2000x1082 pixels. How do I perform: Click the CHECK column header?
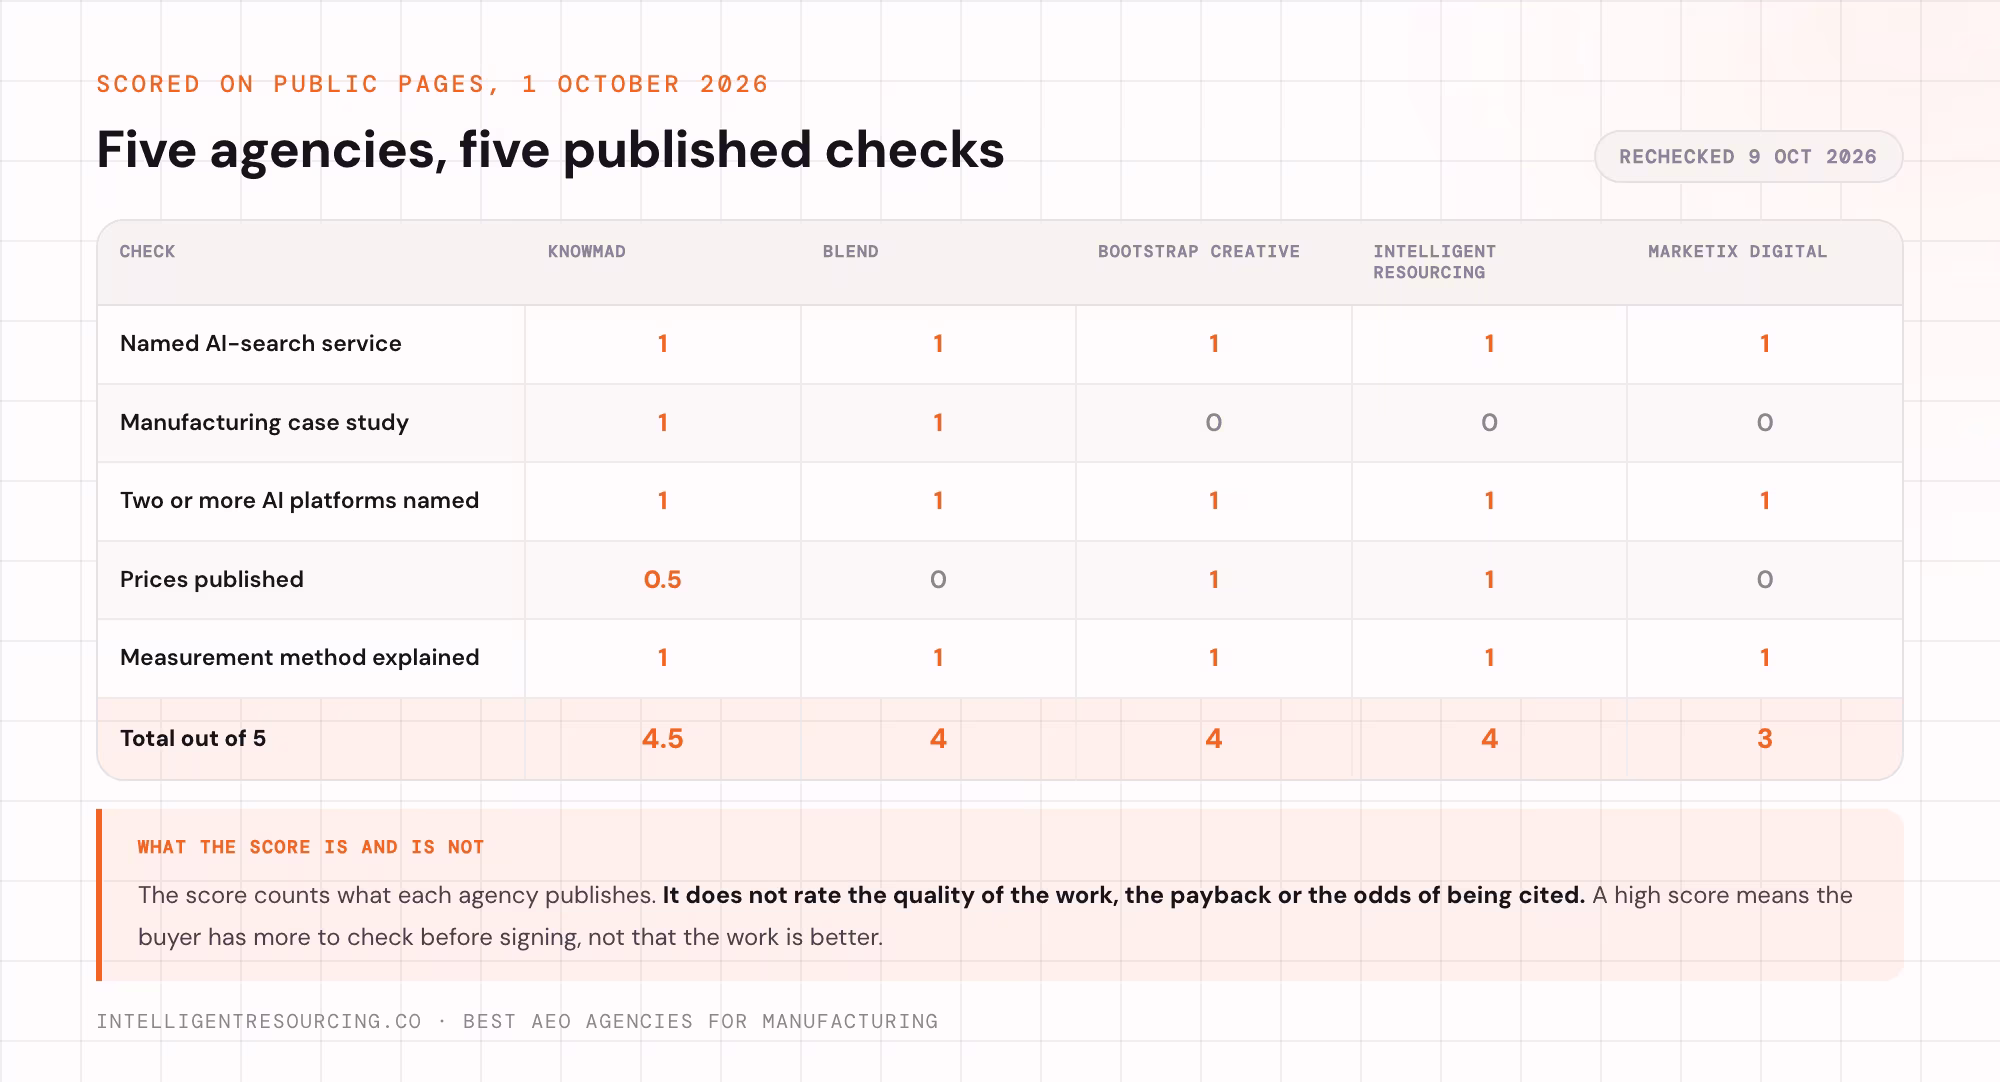click(147, 252)
